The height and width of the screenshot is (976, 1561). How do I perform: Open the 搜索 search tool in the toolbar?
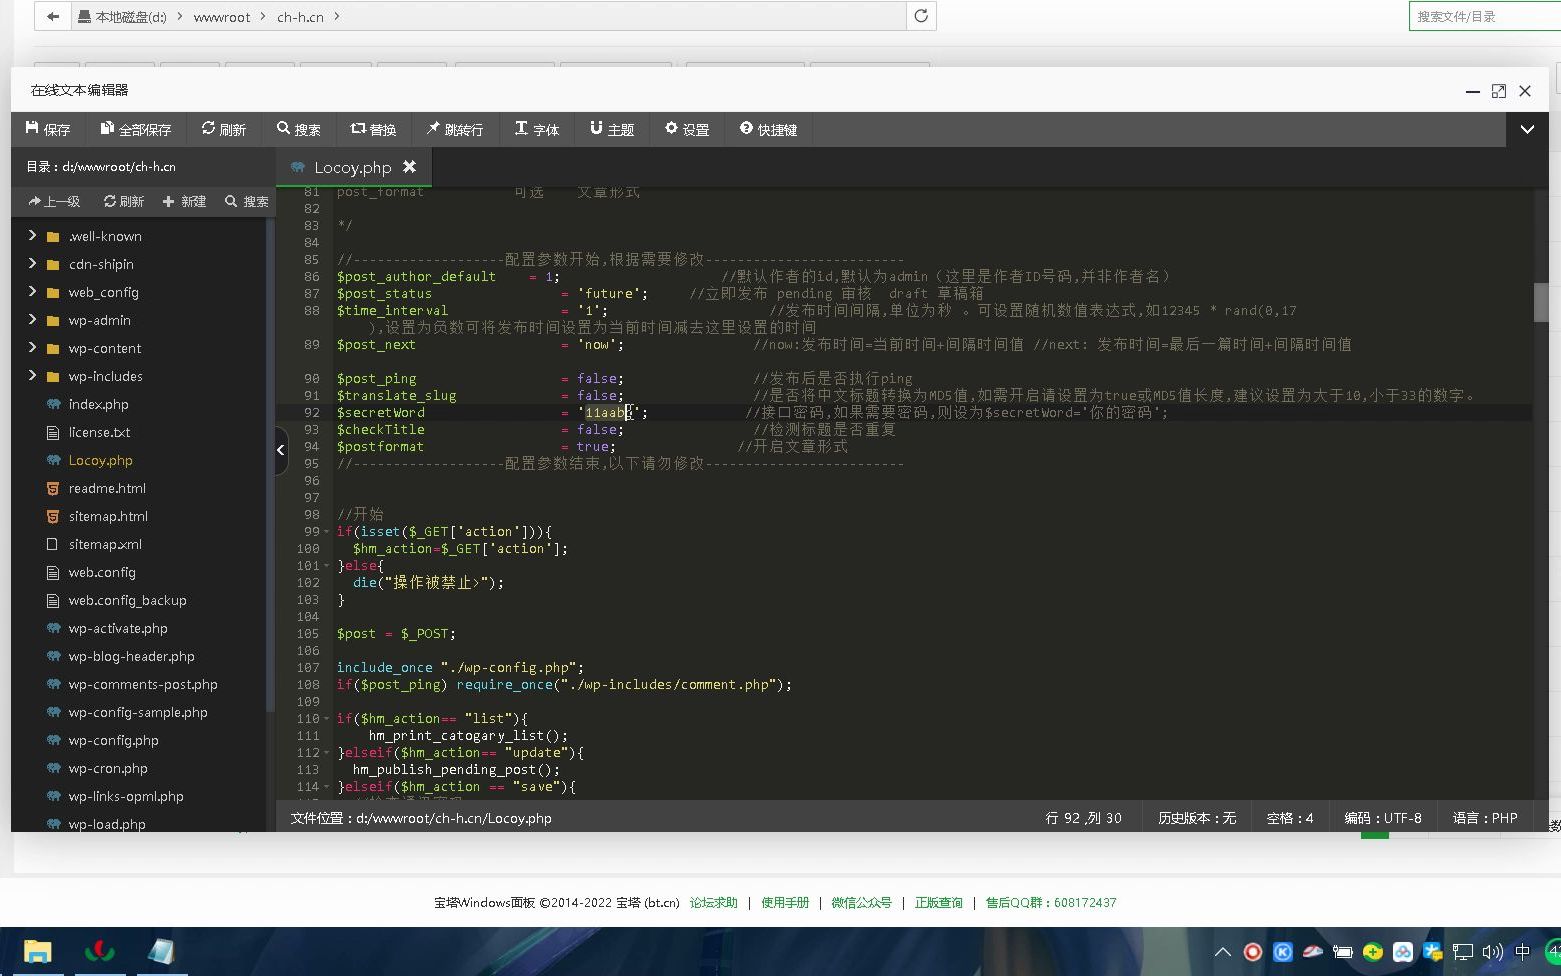coord(299,129)
